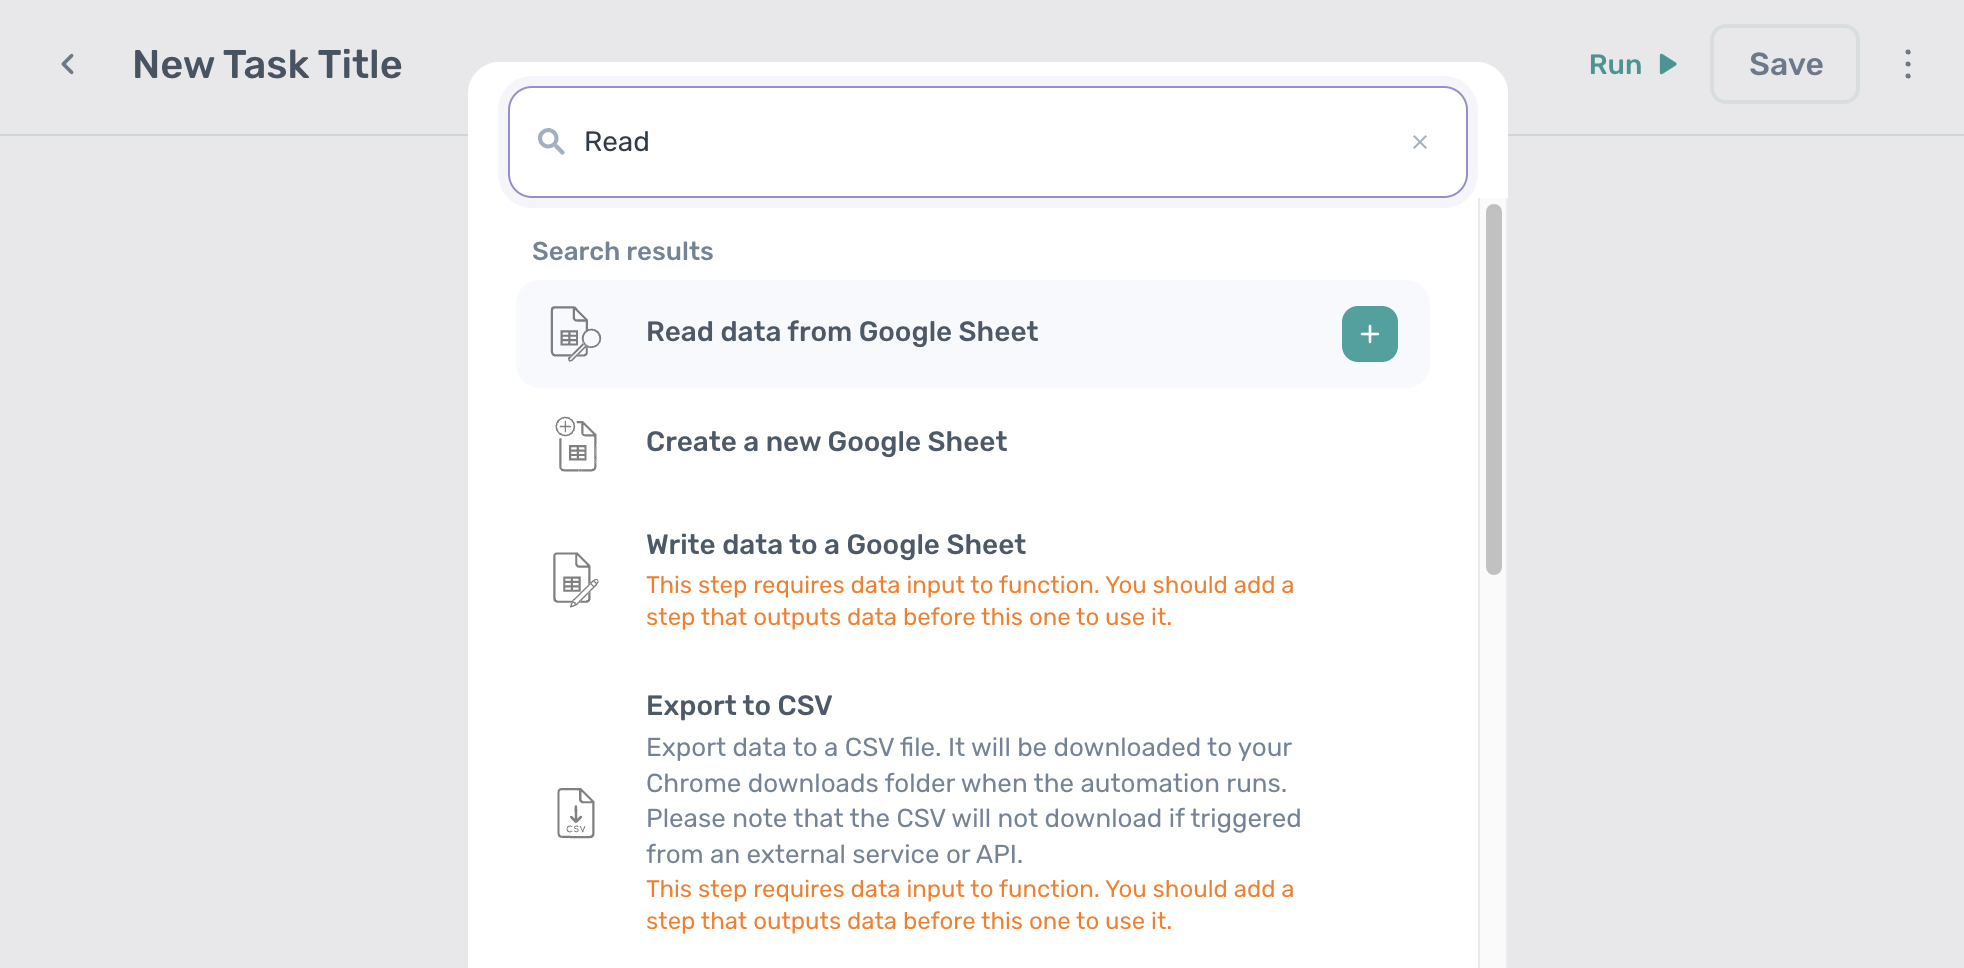The image size is (1964, 968).
Task: Run the automation
Action: tap(1615, 64)
